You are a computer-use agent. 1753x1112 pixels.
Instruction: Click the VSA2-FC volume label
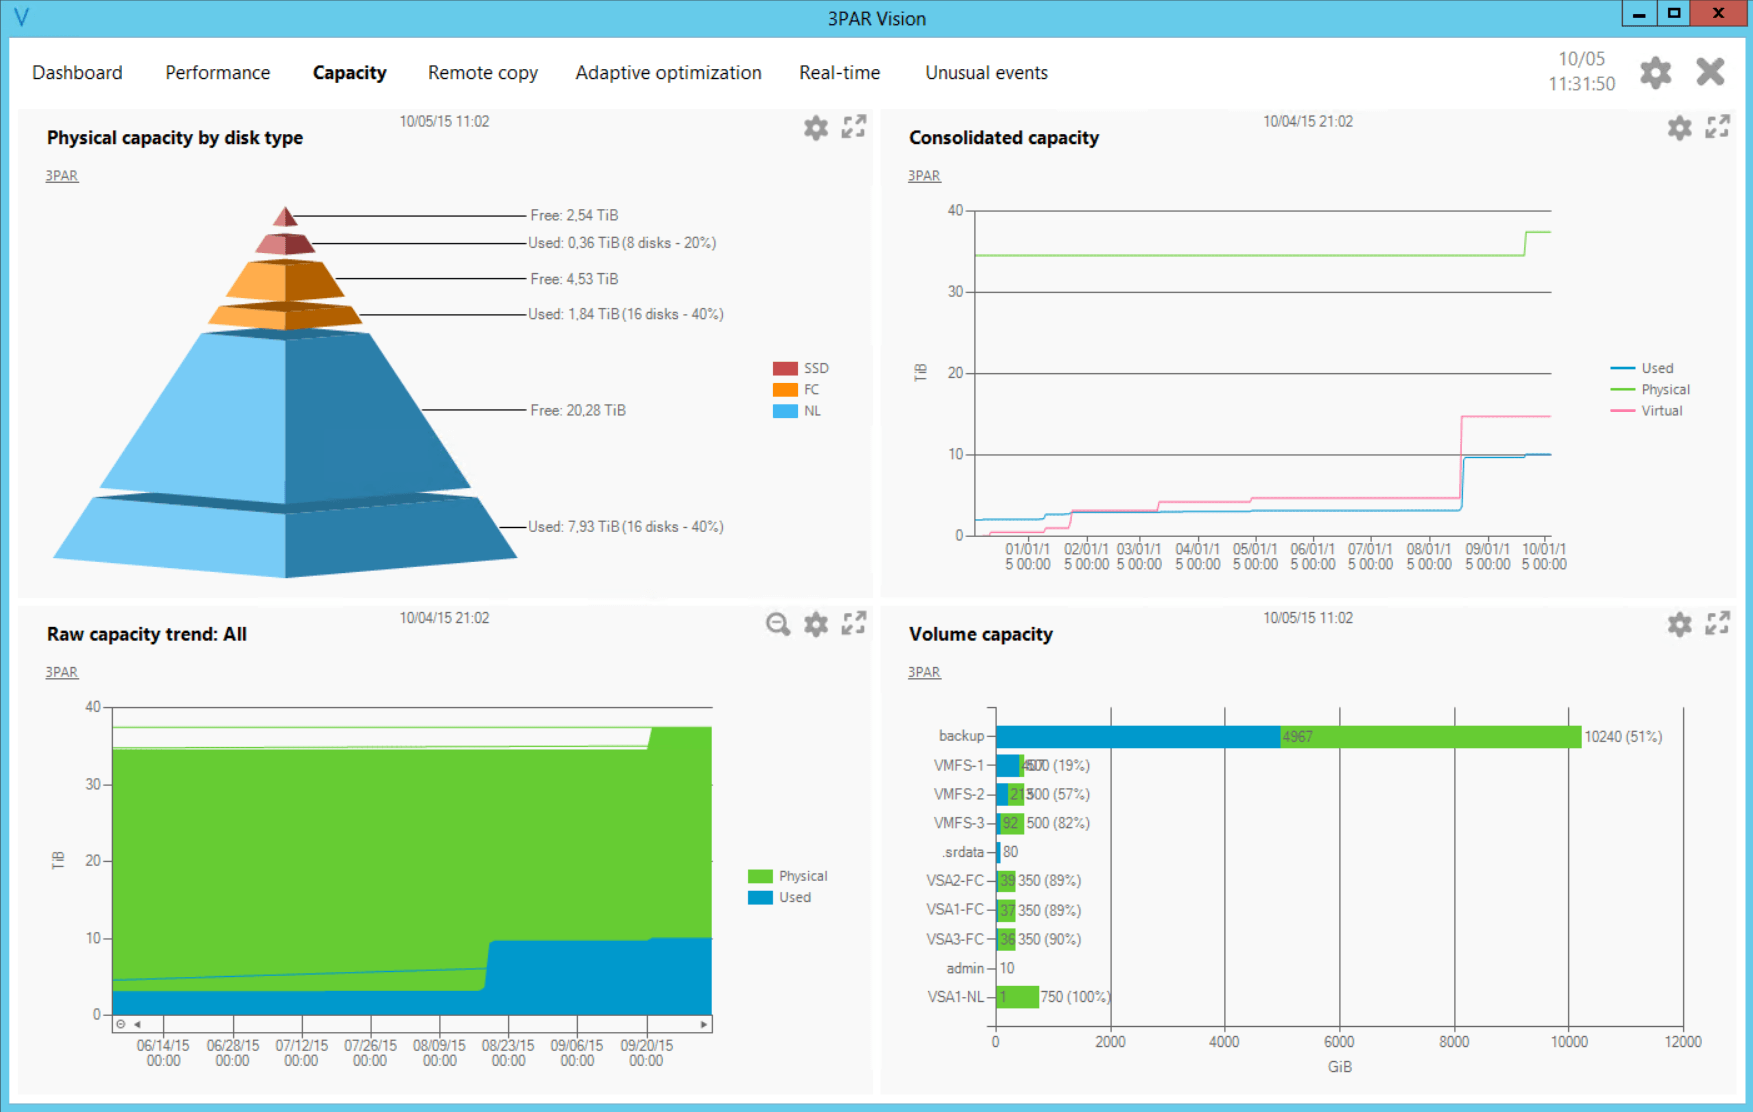[x=955, y=881]
